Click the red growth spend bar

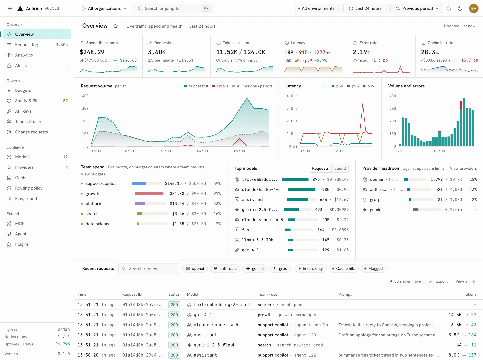click(x=149, y=193)
